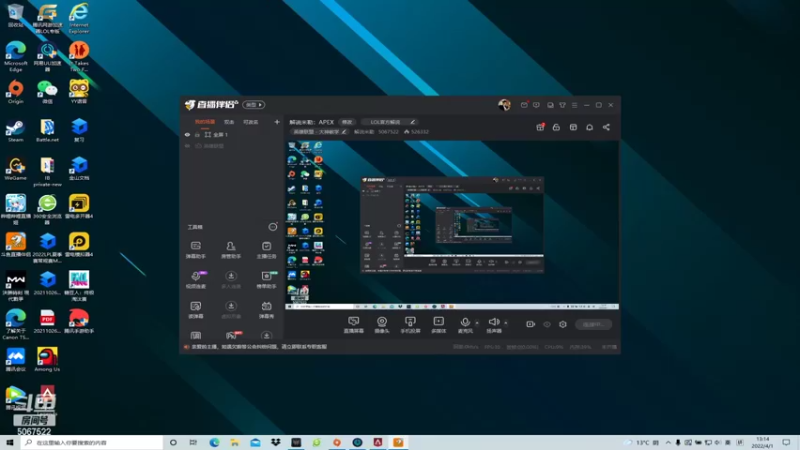
Task: Open the 房管助手 tool
Action: click(x=231, y=249)
